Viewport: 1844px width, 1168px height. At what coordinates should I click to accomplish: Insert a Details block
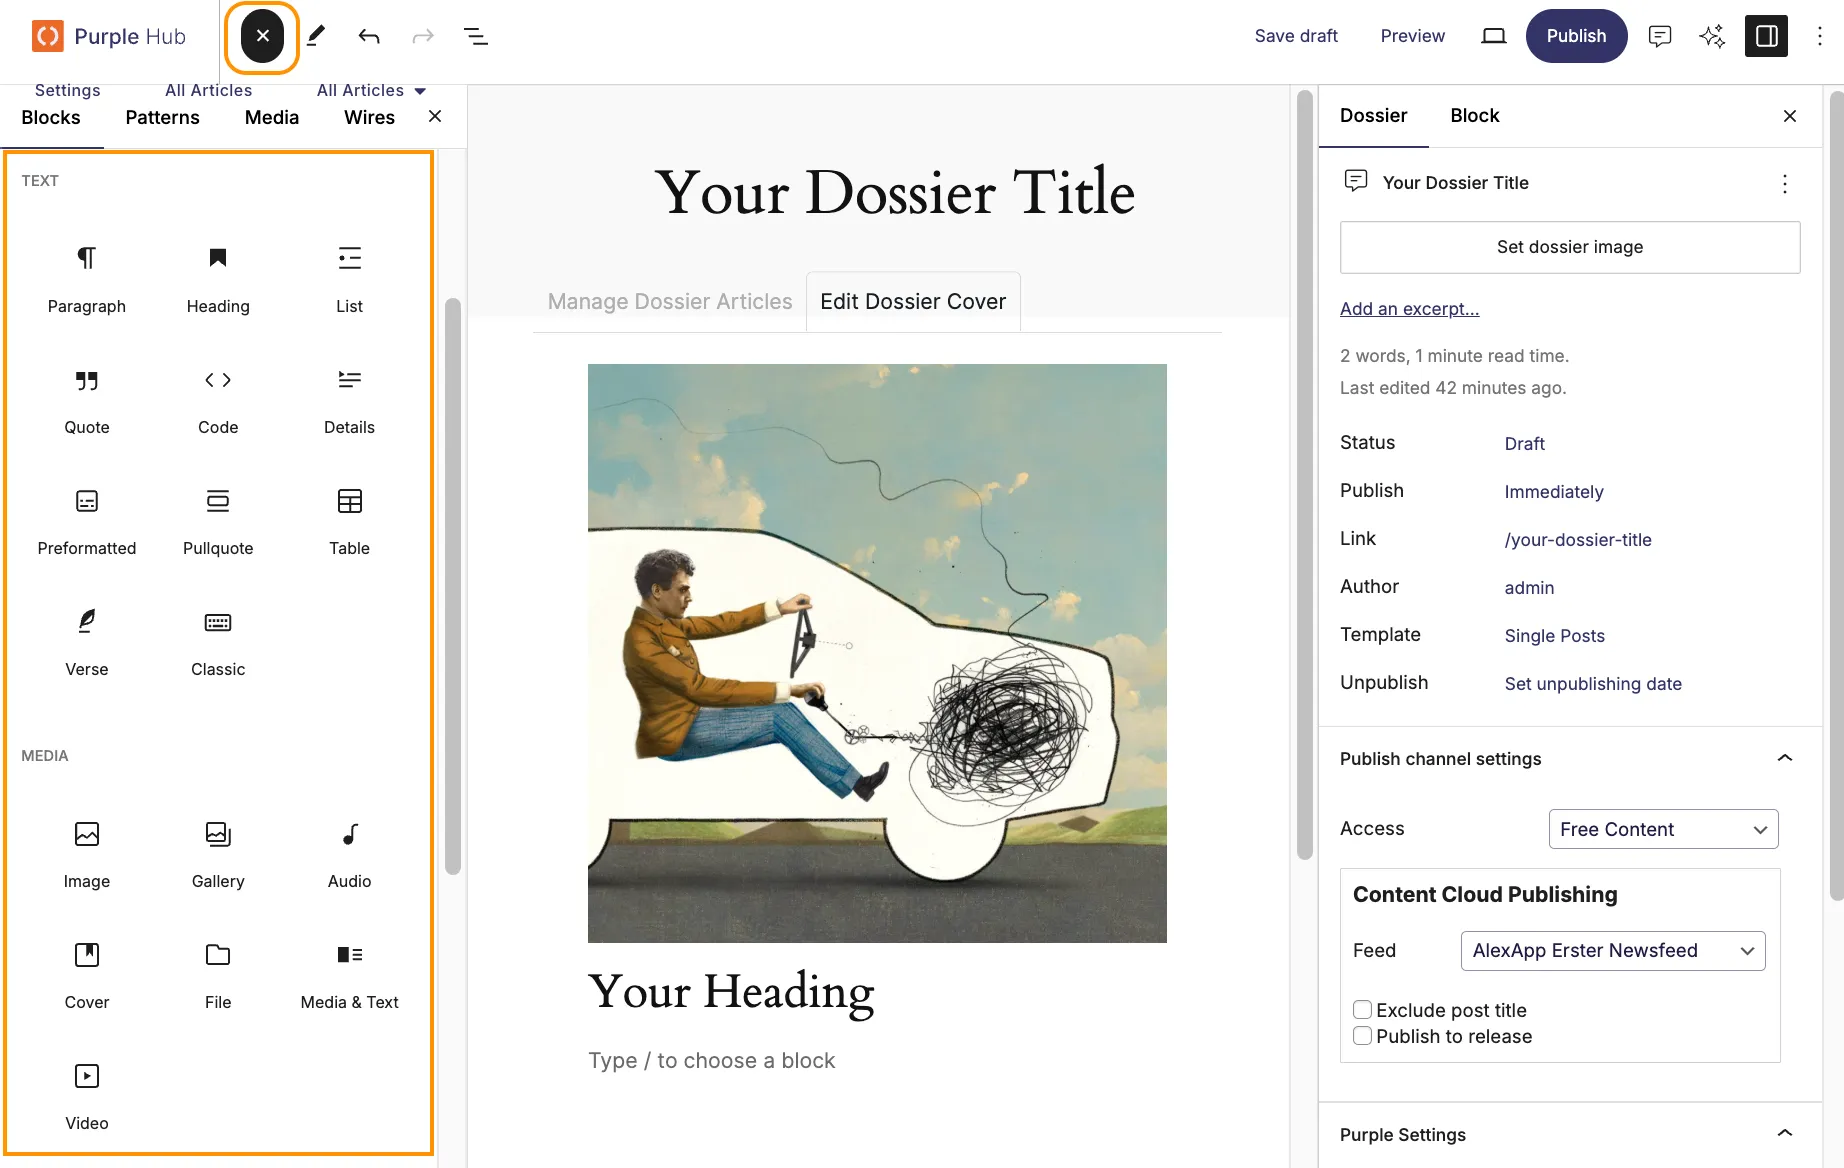(x=349, y=400)
